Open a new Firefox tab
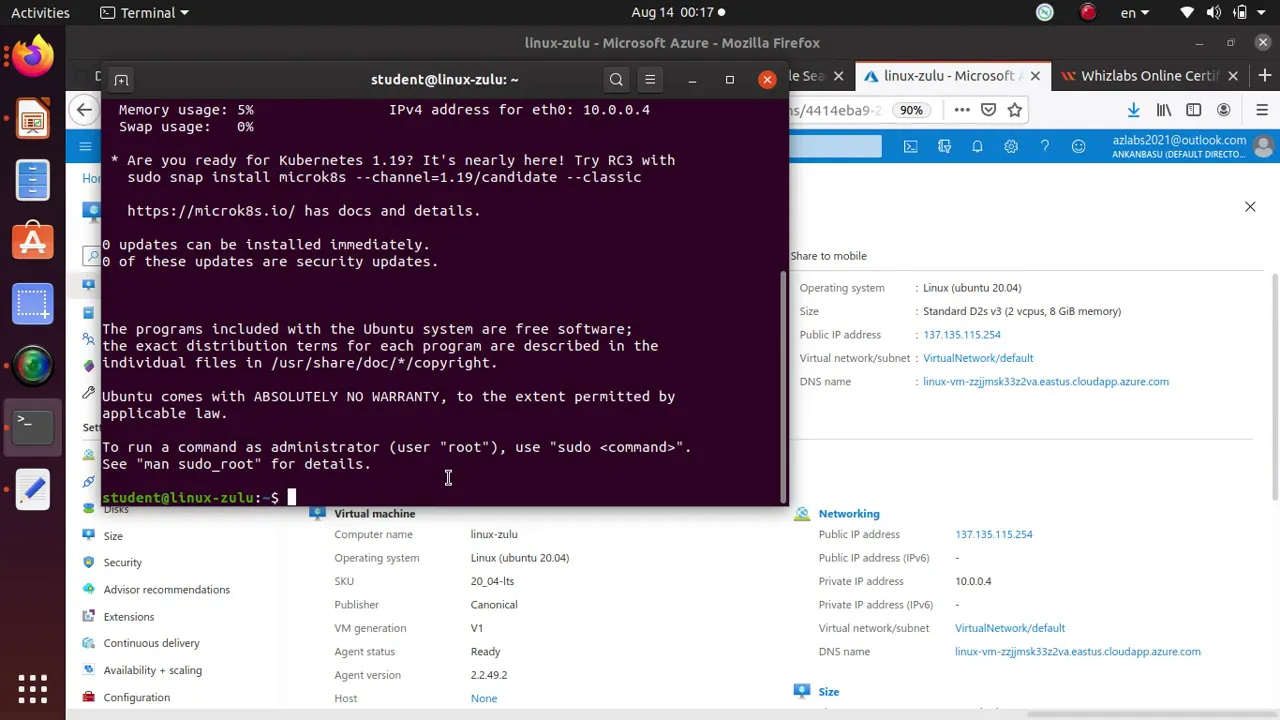This screenshot has height=720, width=1280. tap(1265, 76)
